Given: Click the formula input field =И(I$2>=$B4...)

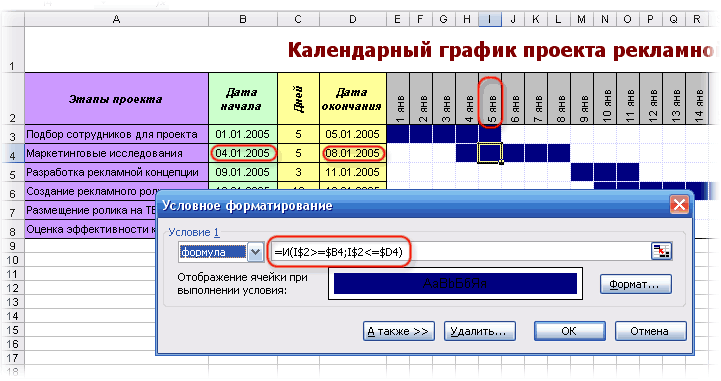Looking at the screenshot, I should tap(460, 252).
